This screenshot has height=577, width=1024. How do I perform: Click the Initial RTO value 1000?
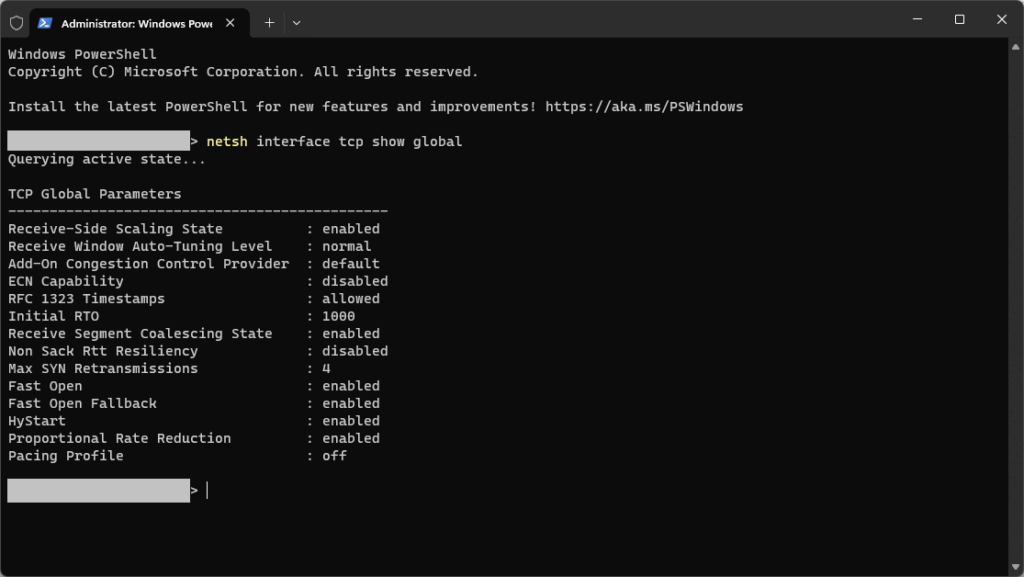point(338,316)
